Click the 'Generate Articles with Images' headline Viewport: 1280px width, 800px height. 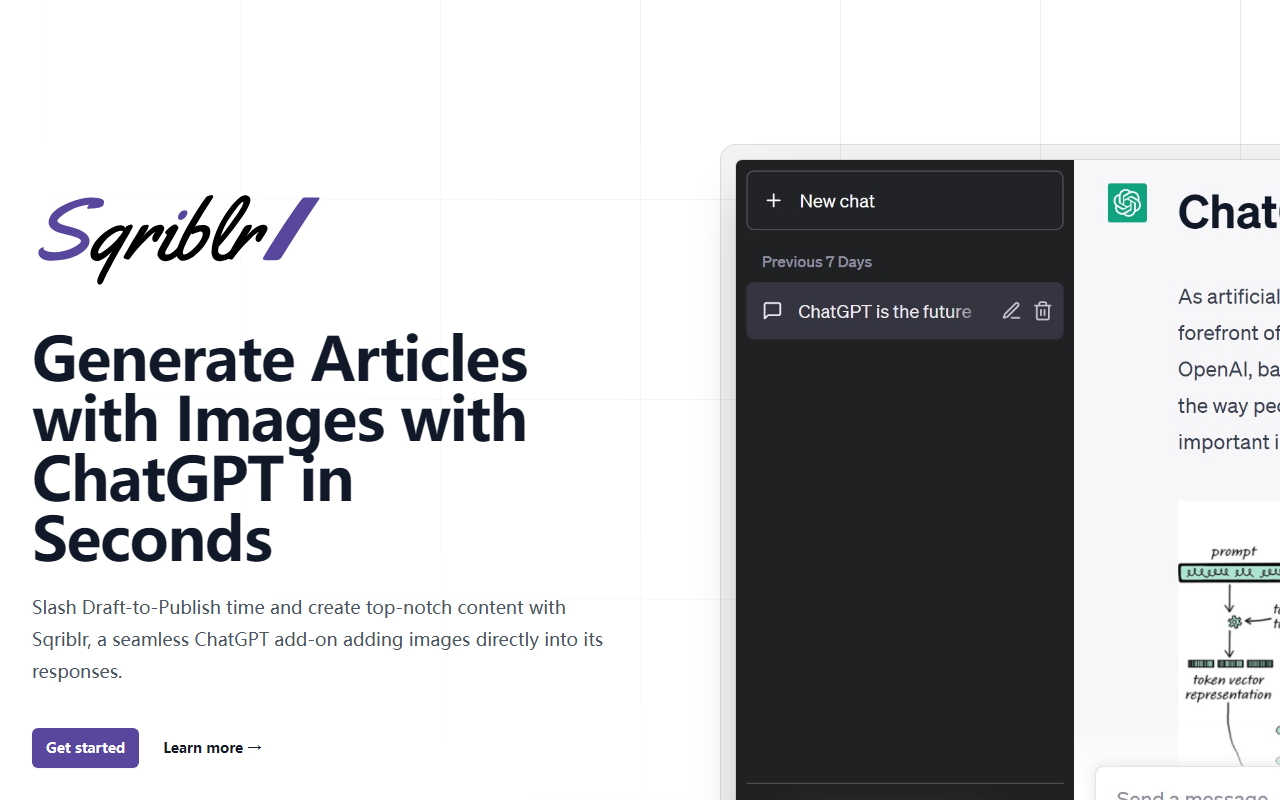click(280, 448)
